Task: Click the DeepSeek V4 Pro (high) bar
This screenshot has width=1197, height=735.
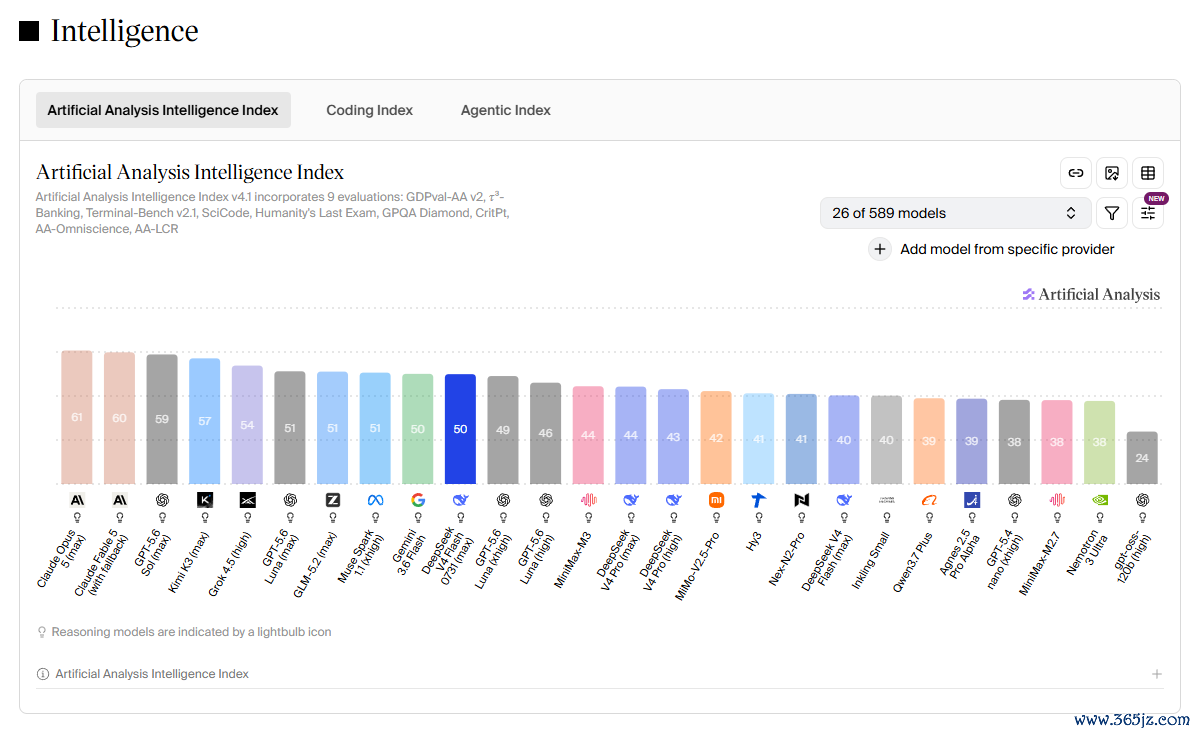Action: 673,437
